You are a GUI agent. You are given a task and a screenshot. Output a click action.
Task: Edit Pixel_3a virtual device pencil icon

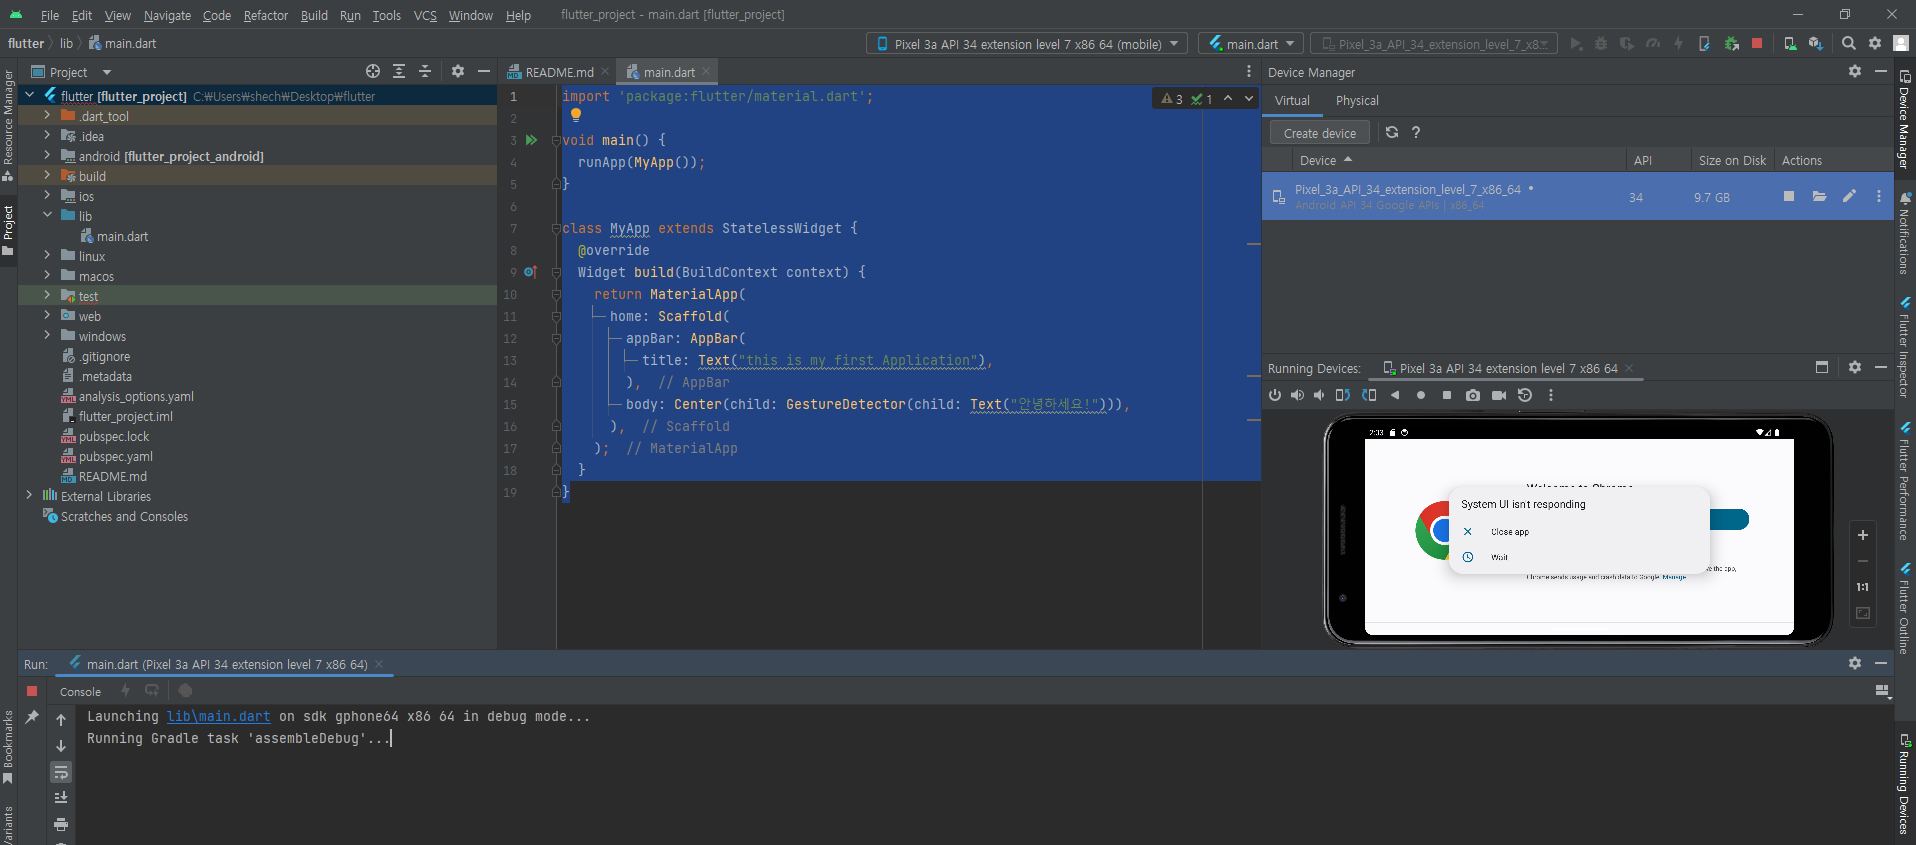point(1849,196)
